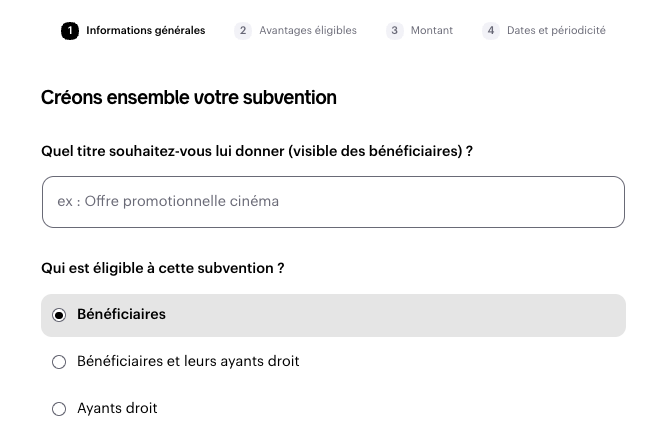Click the step 2 number badge

[x=243, y=31]
